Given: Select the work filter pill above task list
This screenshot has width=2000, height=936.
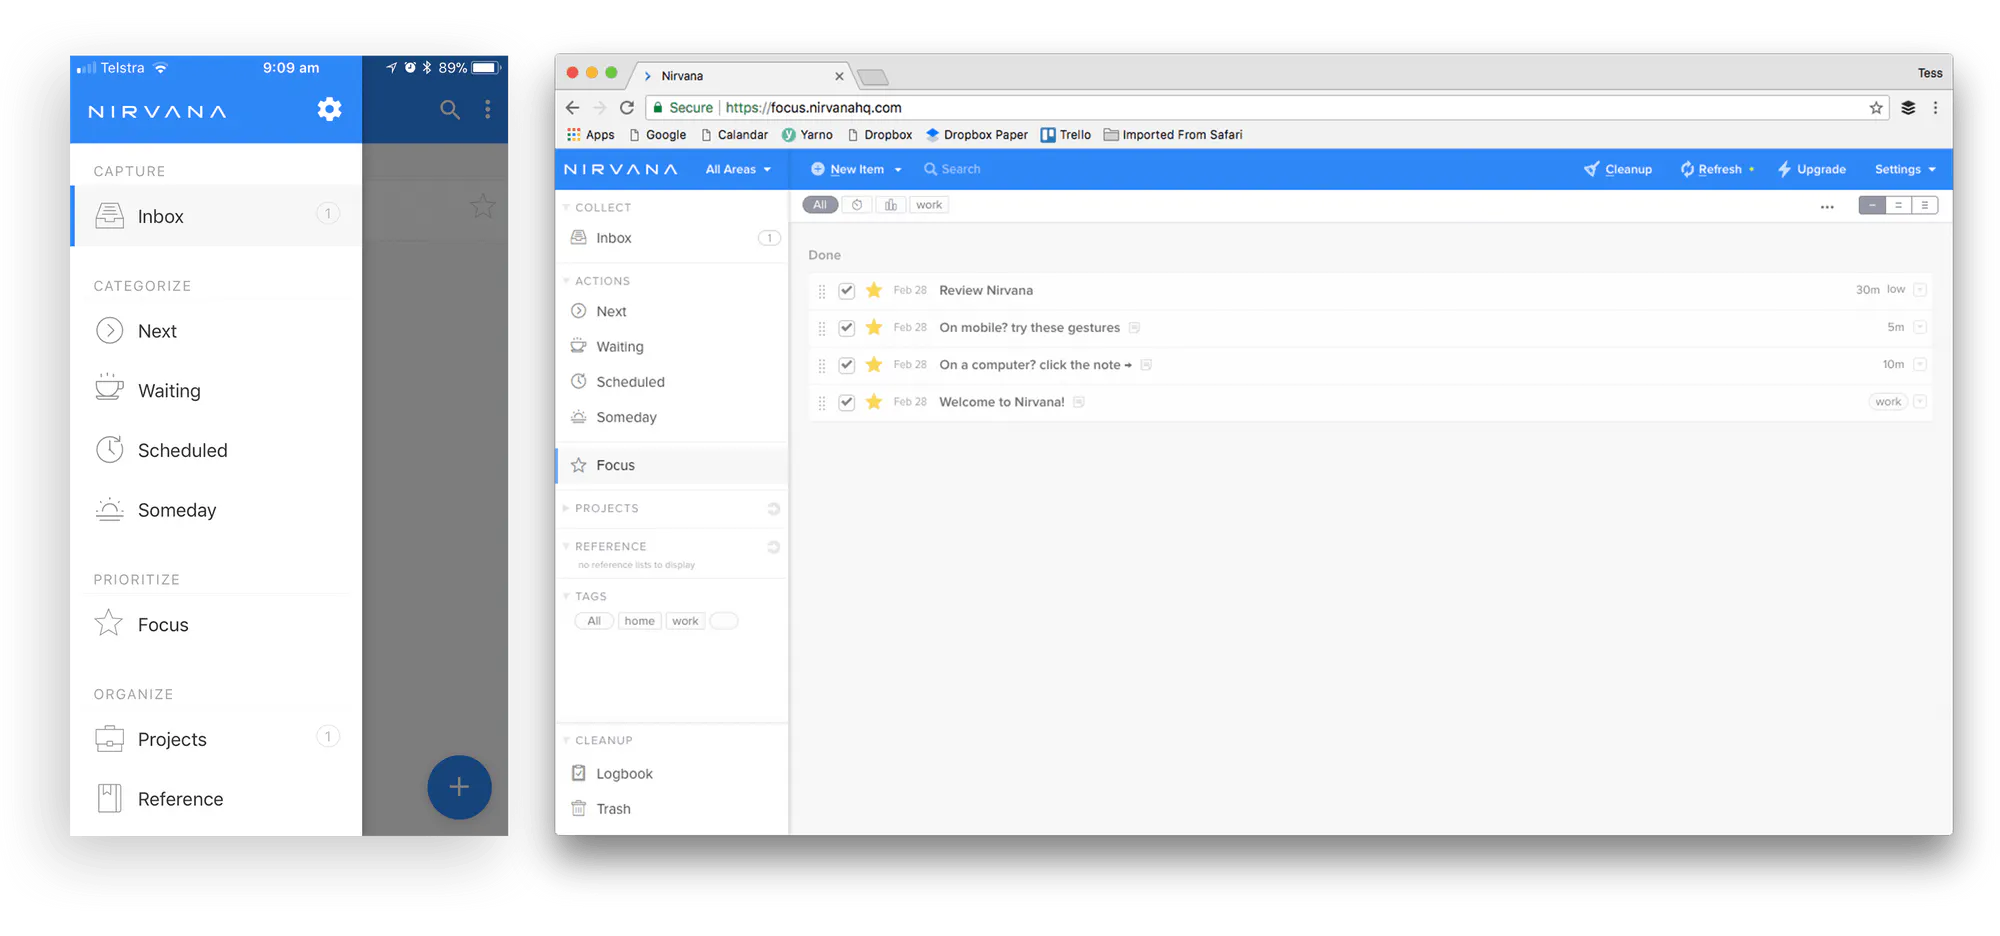Looking at the screenshot, I should point(929,205).
